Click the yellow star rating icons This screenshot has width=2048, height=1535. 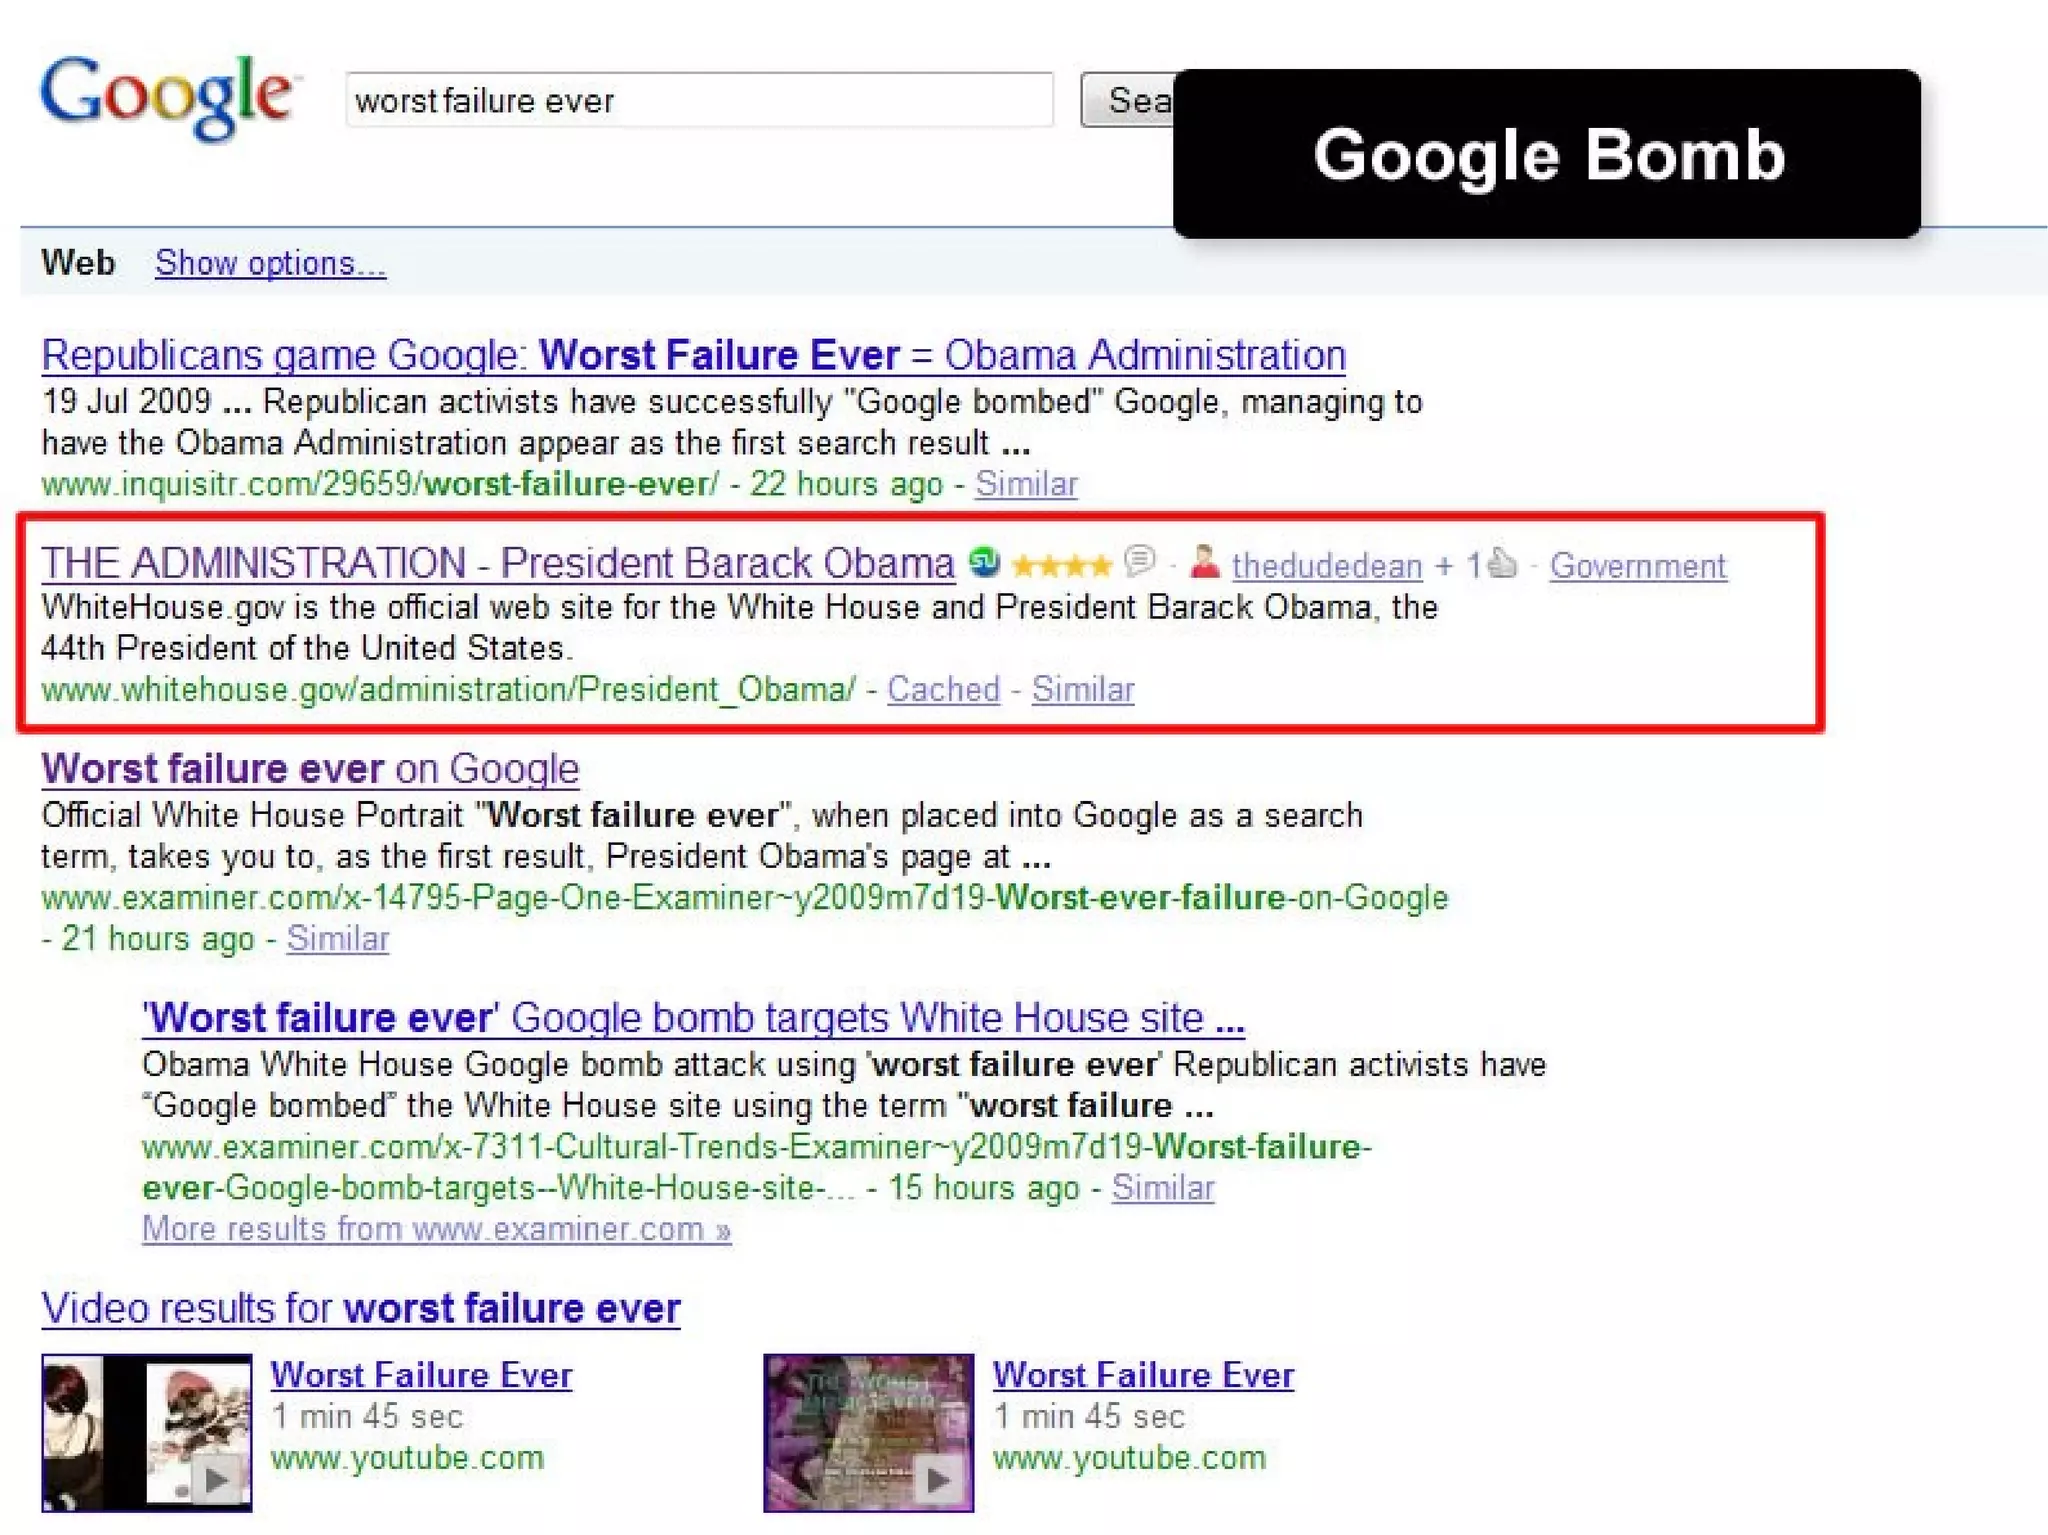1061,566
